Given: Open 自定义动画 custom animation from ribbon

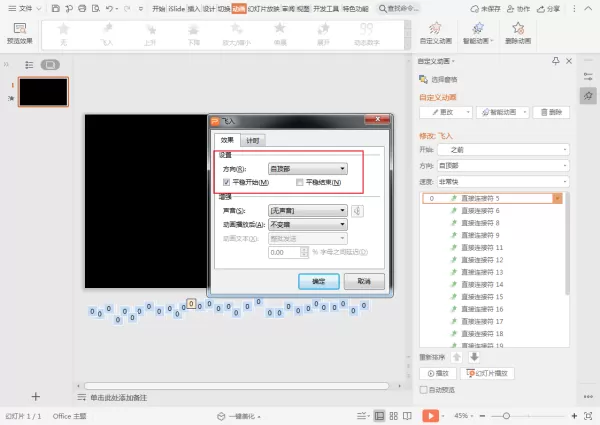Looking at the screenshot, I should [x=435, y=34].
